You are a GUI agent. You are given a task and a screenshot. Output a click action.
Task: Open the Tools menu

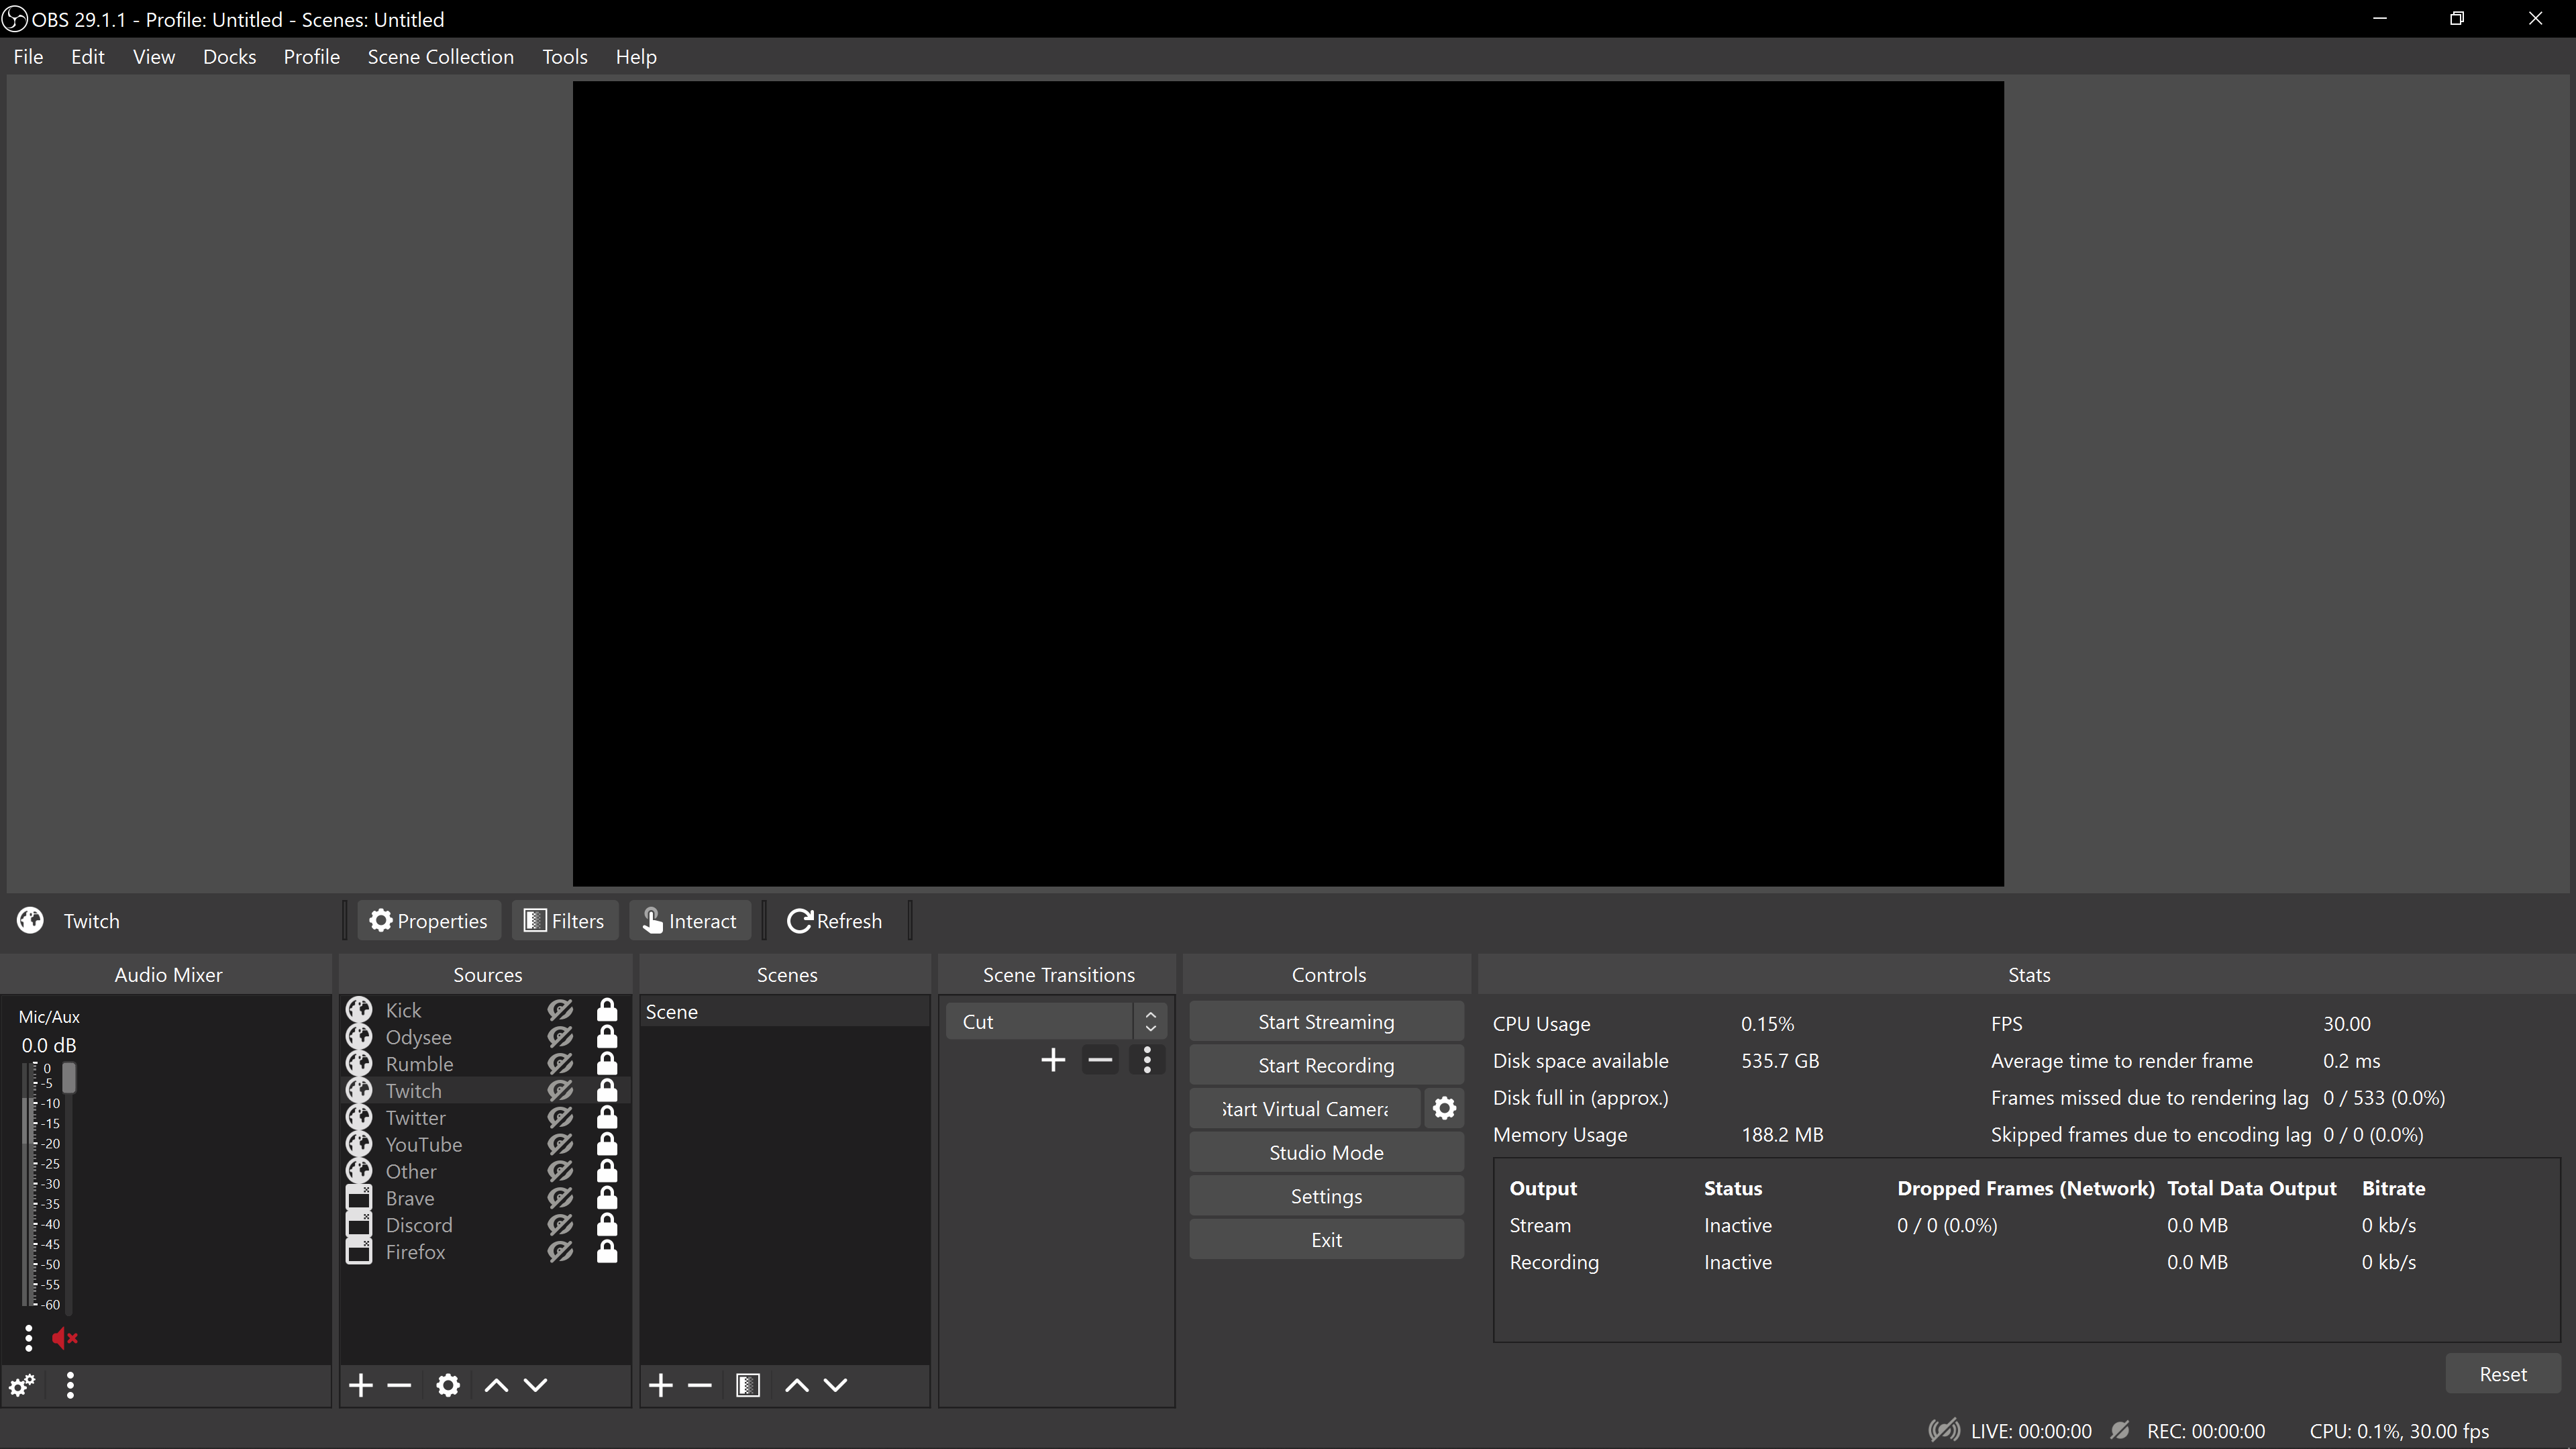[565, 57]
